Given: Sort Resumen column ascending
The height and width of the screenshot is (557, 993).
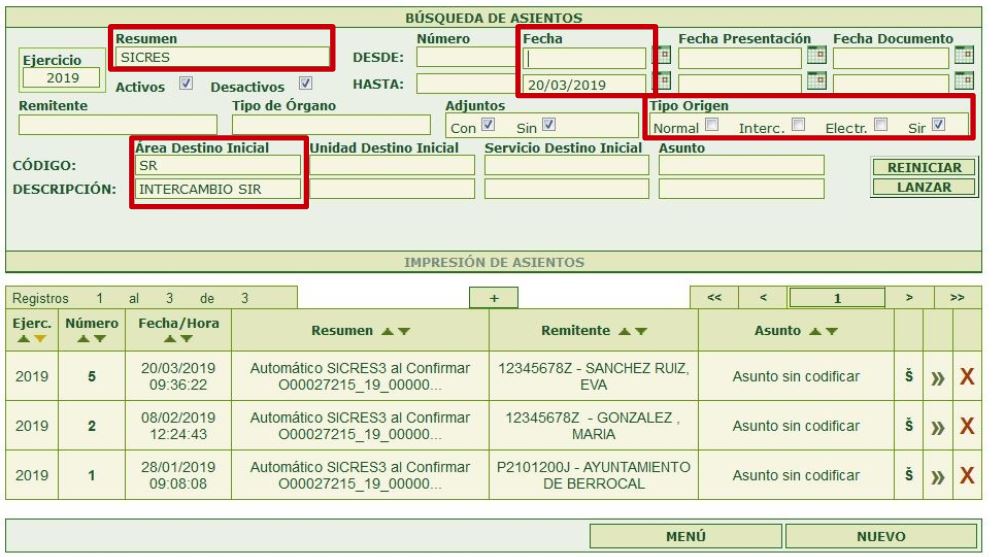Looking at the screenshot, I should click(x=388, y=332).
